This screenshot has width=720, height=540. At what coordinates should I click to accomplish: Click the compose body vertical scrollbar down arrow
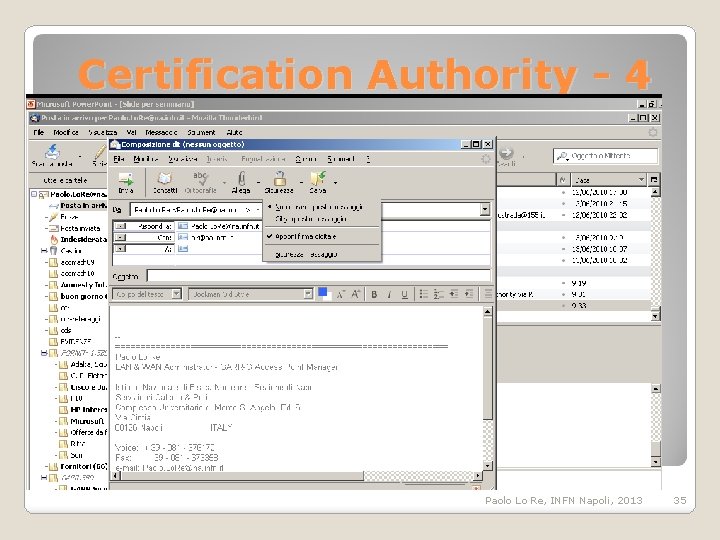(x=488, y=466)
